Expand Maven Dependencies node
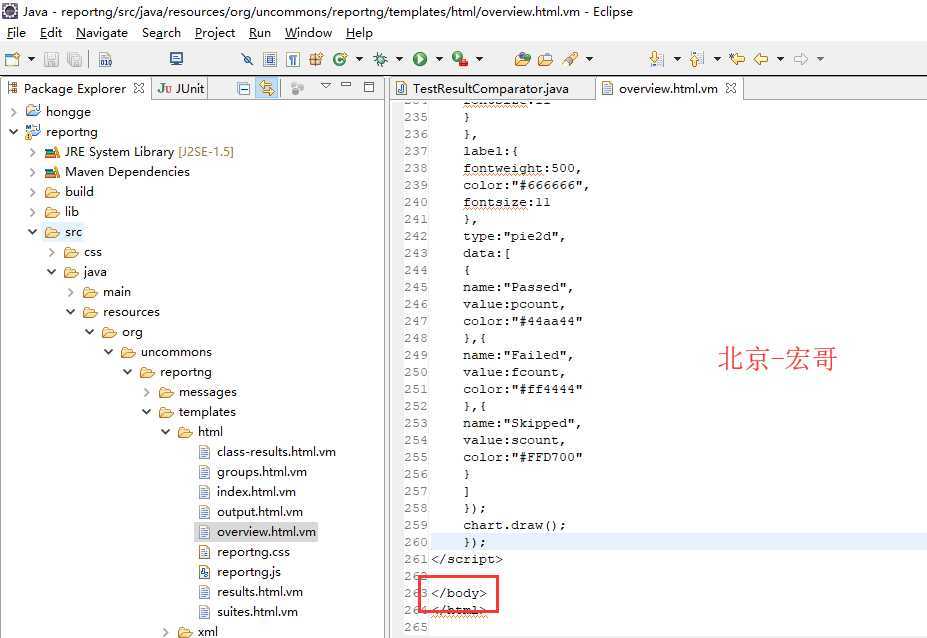Image resolution: width=927 pixels, height=638 pixels. [x=33, y=172]
